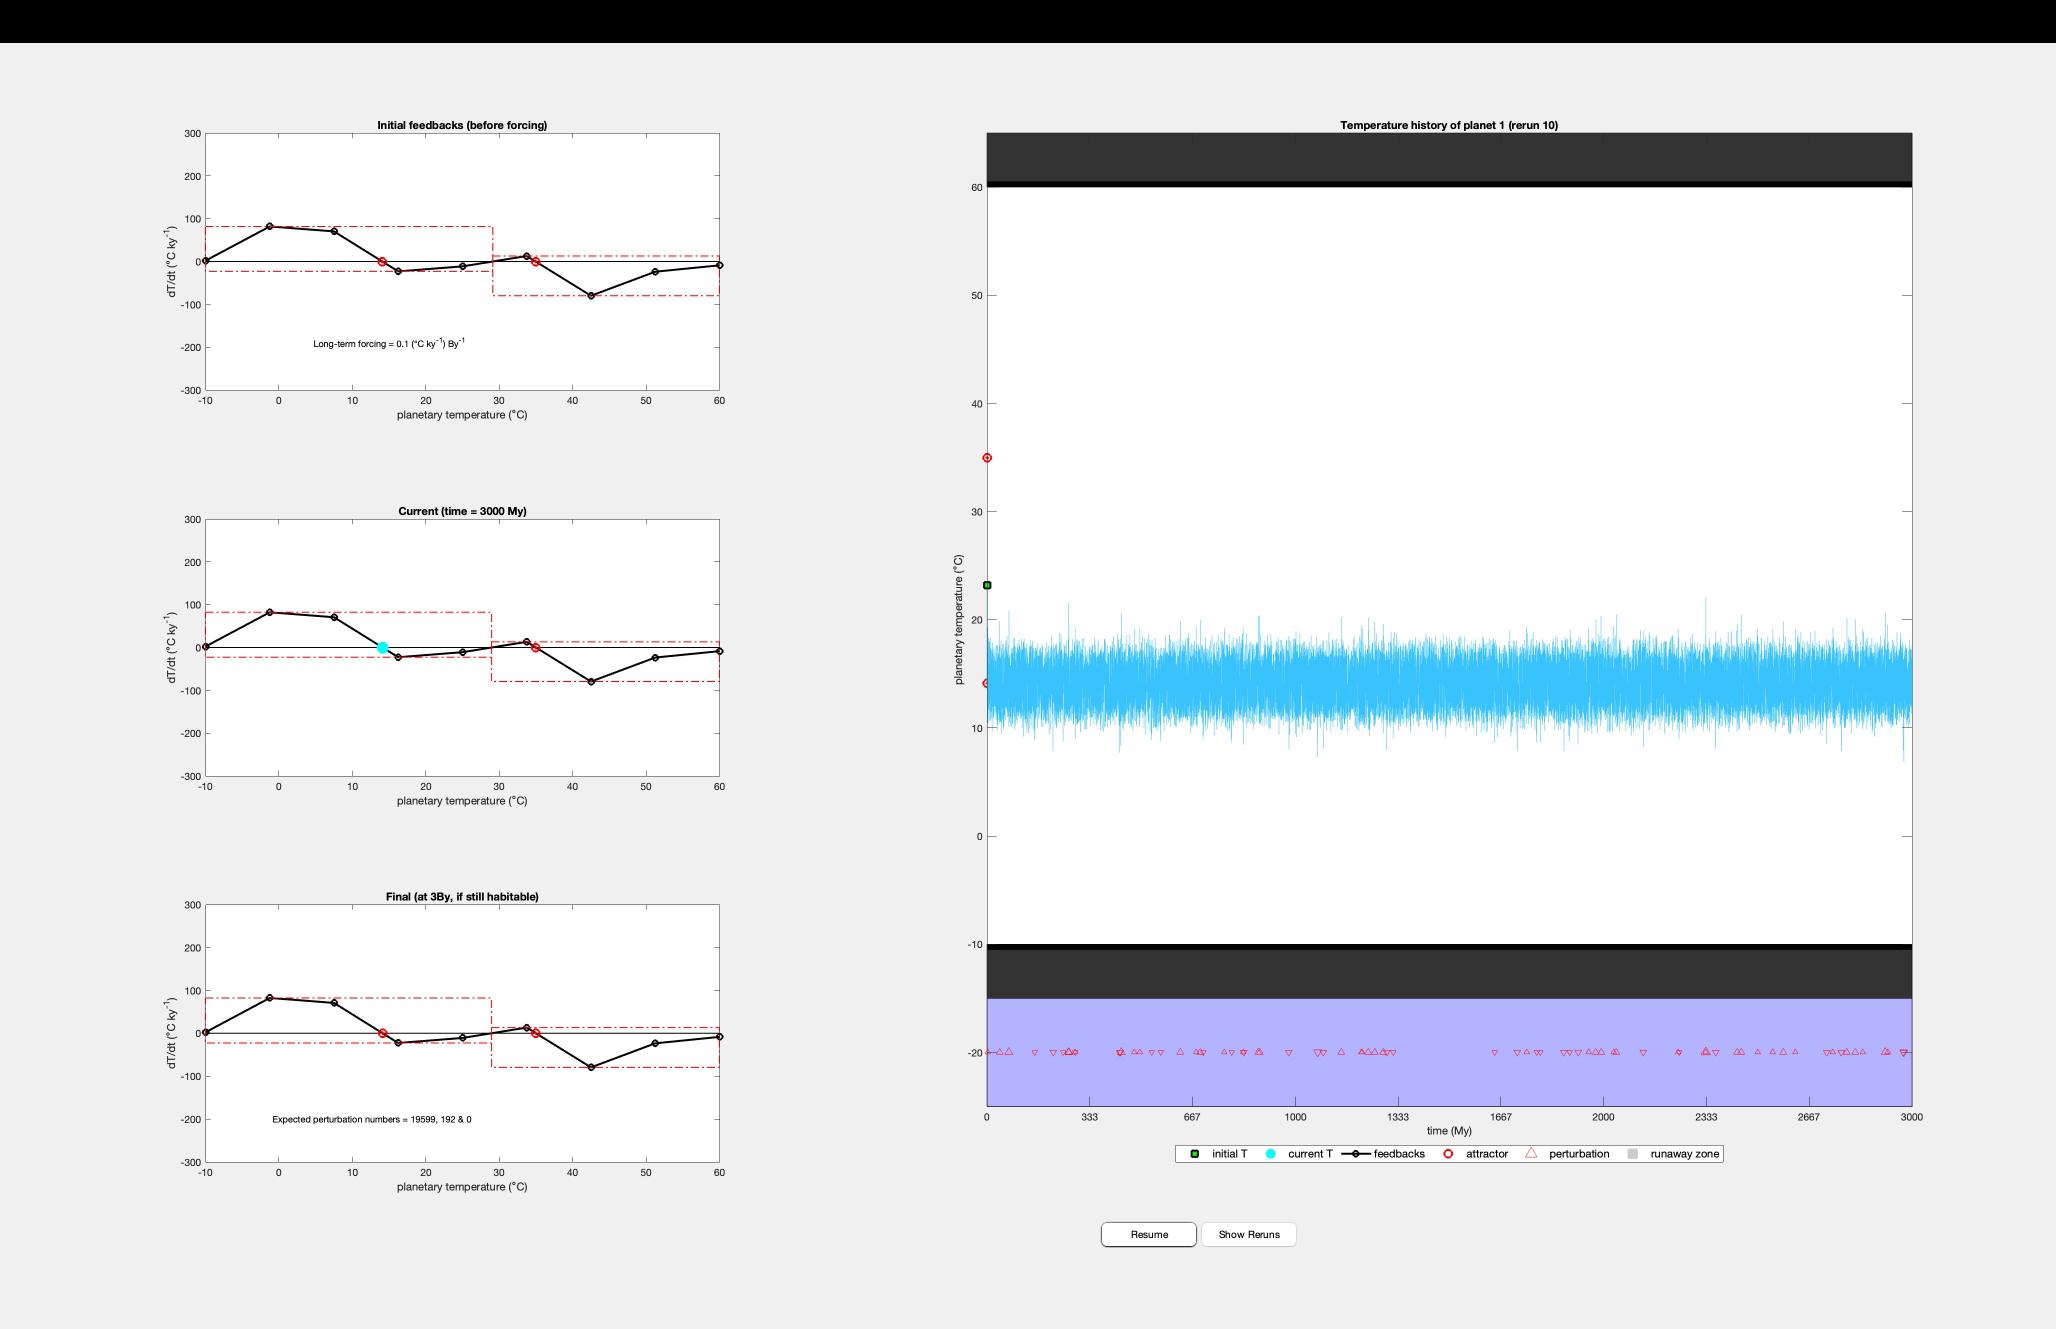
Task: Click the 'Long-term forcing = 0.1' annotation
Action: (x=389, y=343)
